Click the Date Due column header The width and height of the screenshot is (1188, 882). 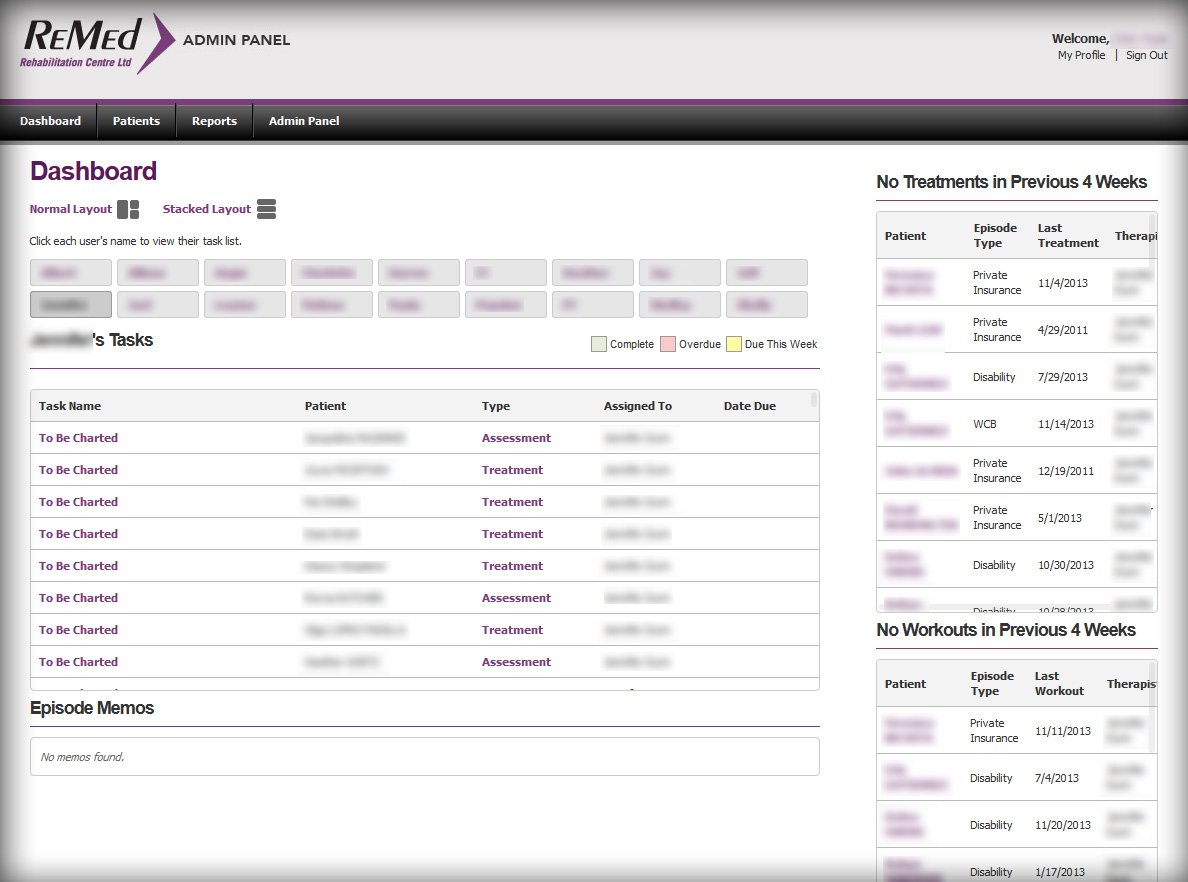tap(749, 406)
